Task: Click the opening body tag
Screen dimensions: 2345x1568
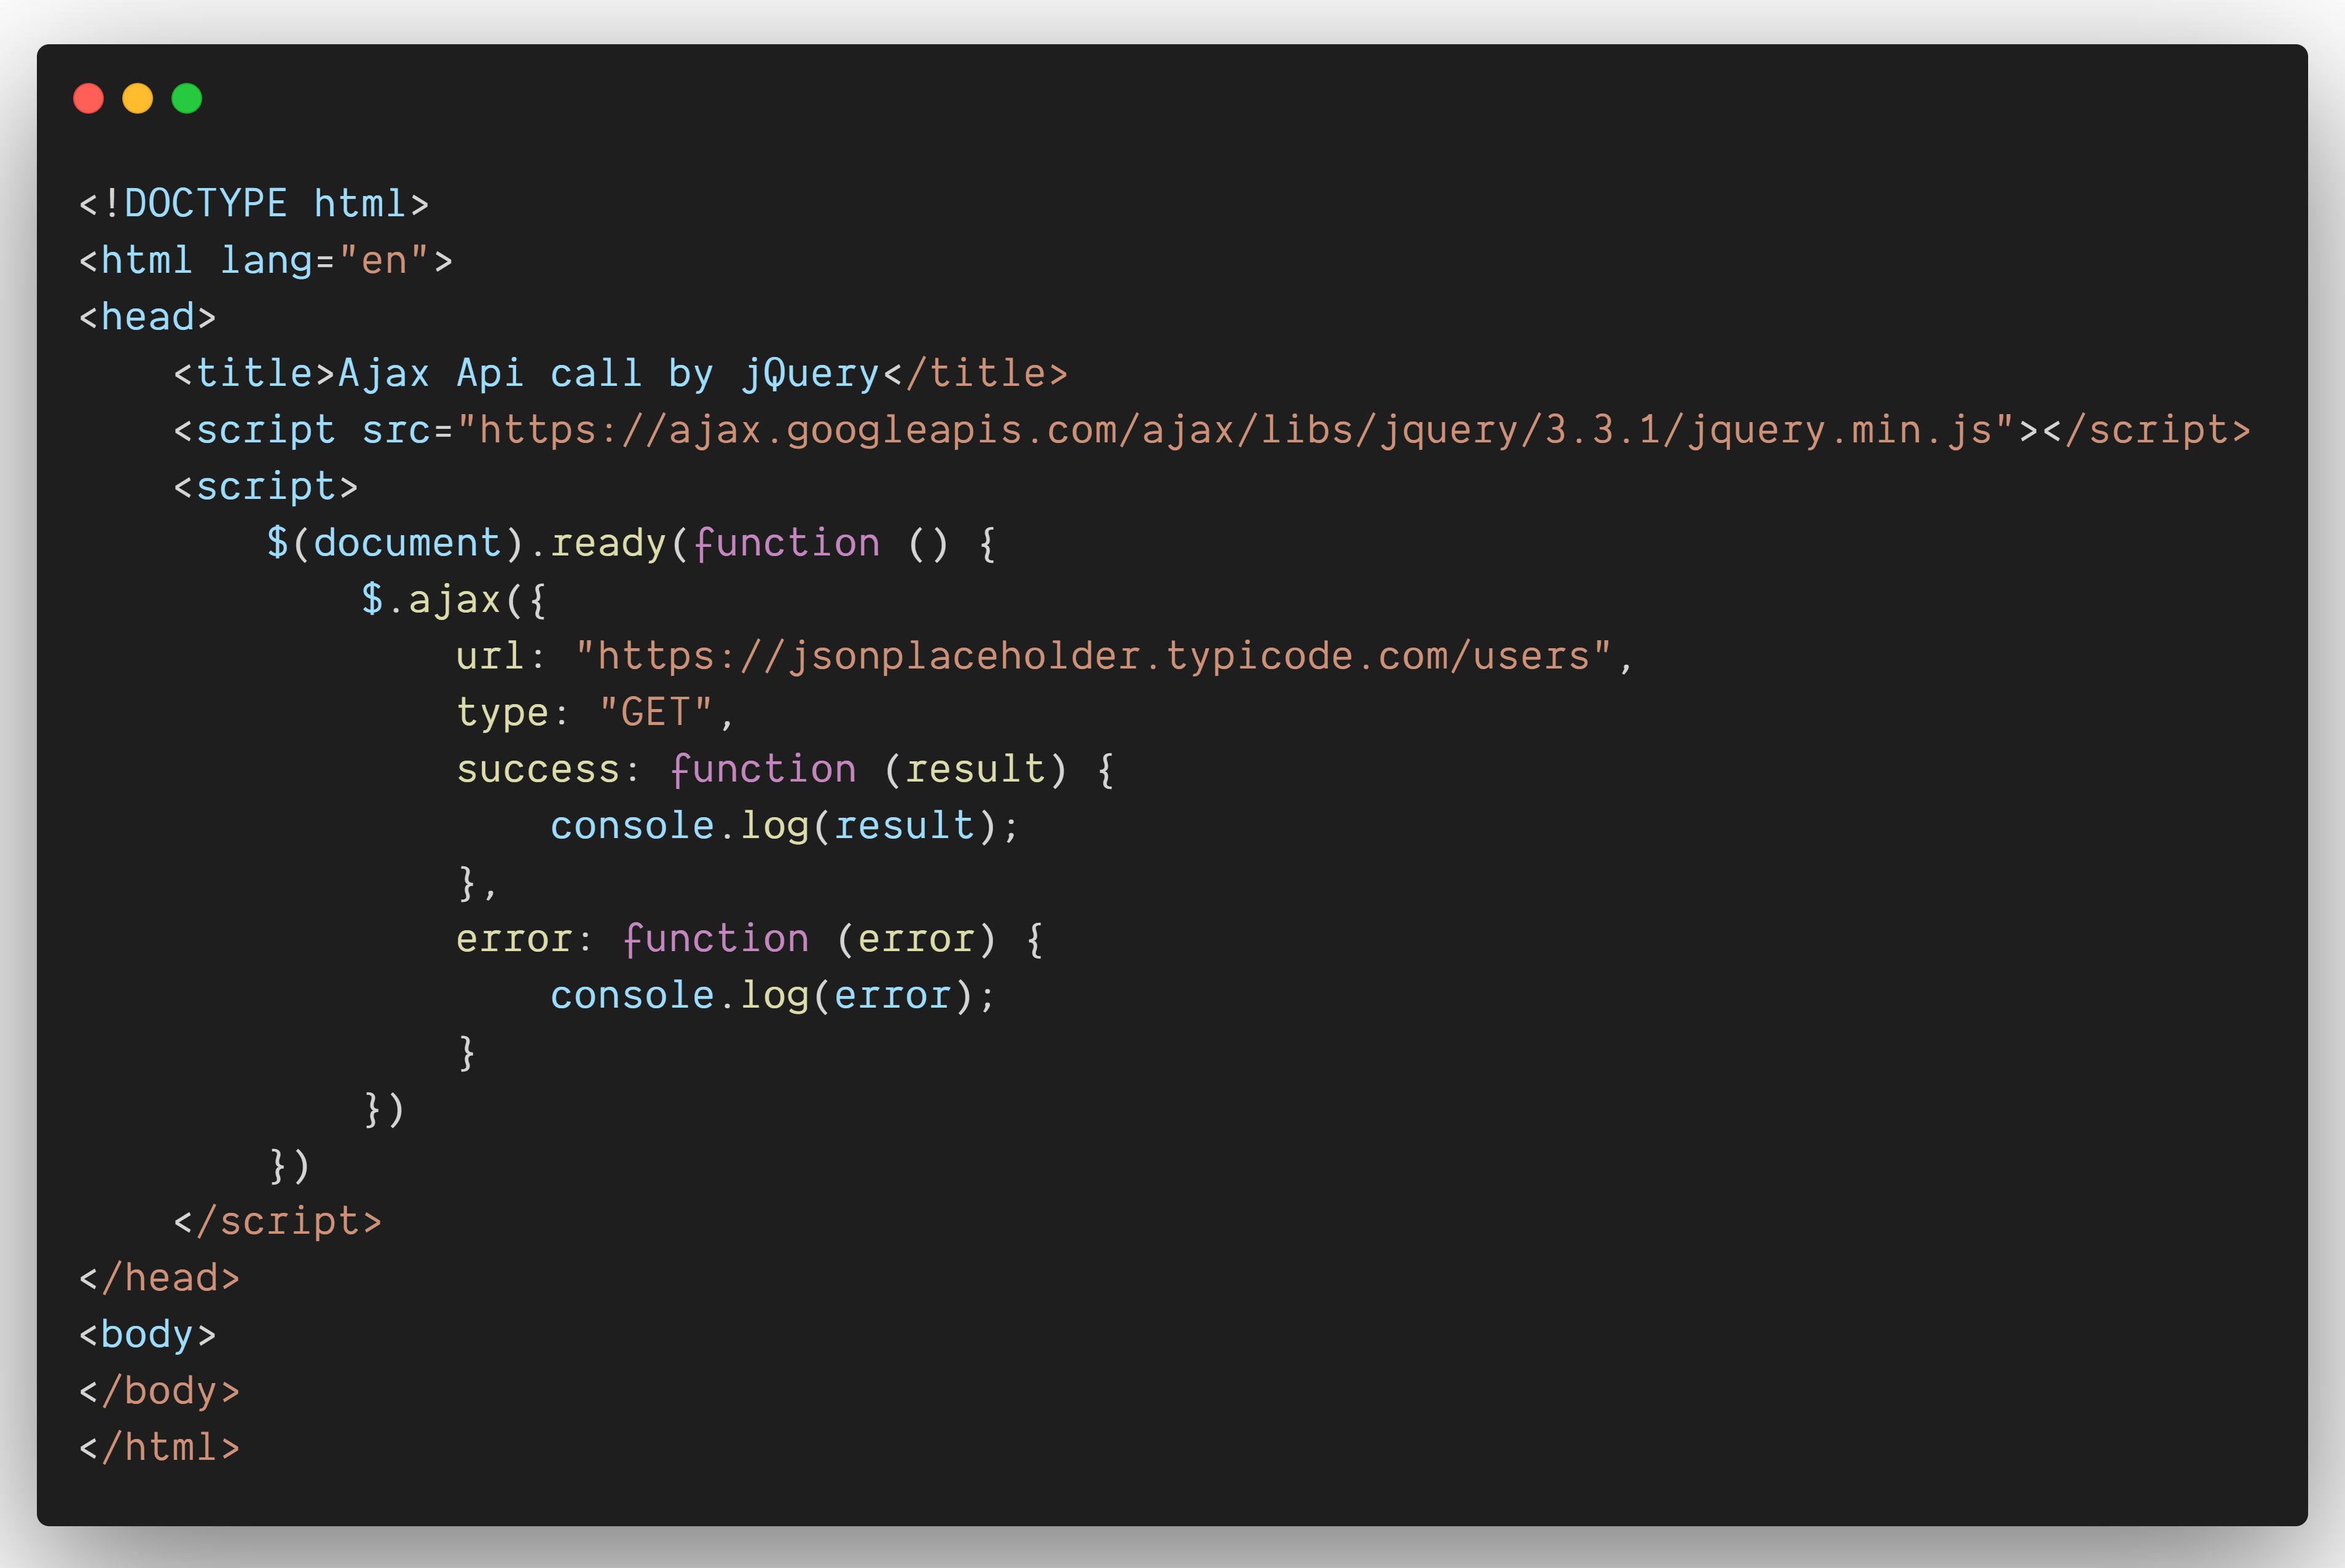Action: (147, 1333)
